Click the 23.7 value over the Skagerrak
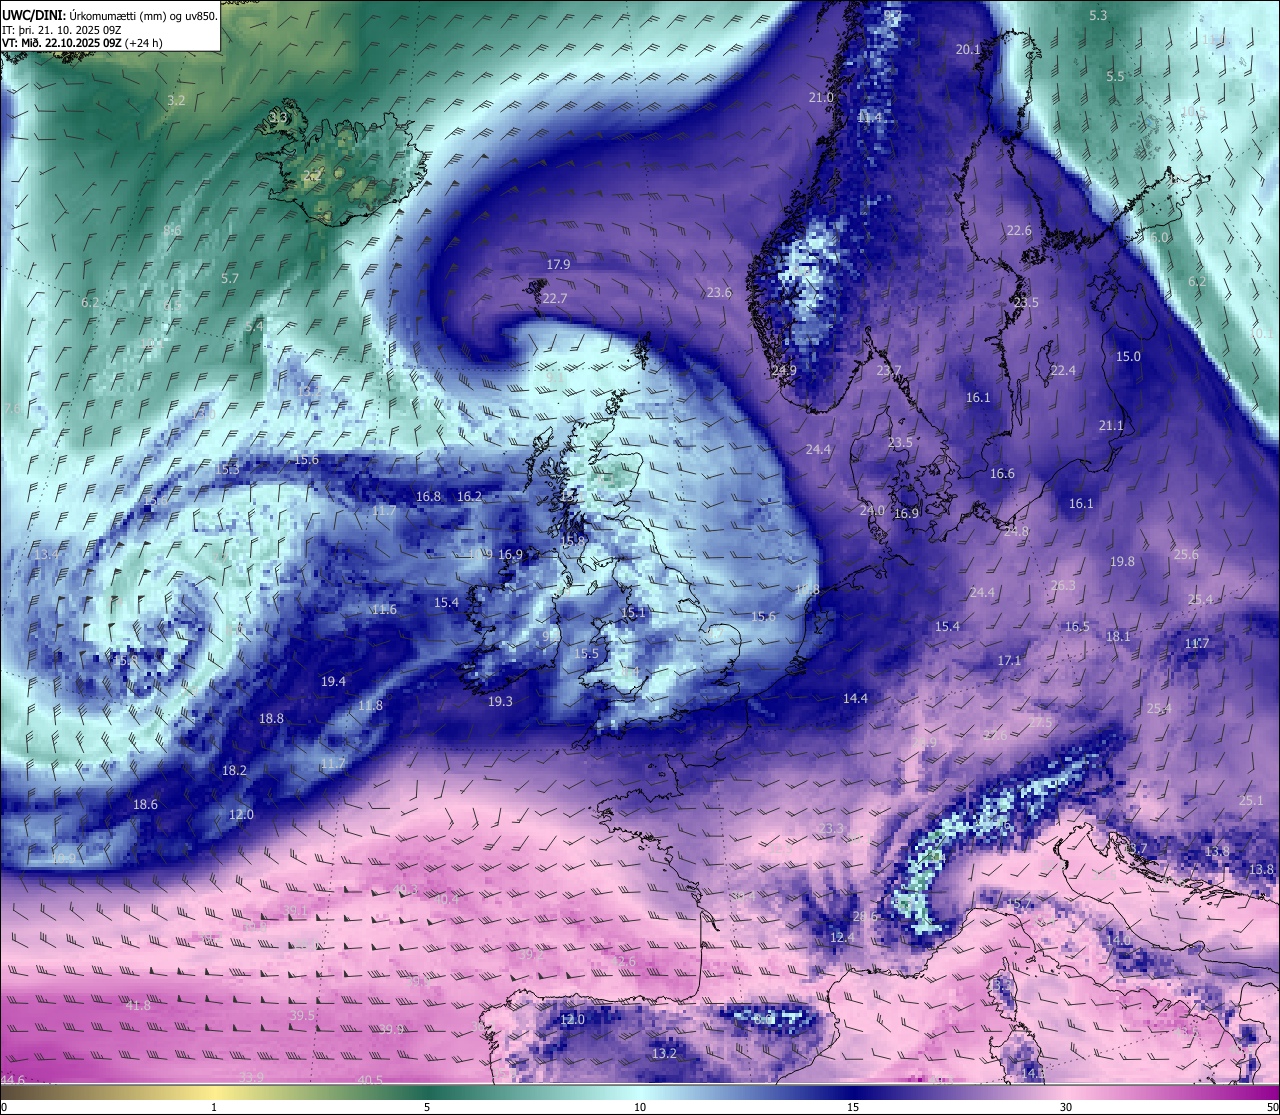 889,370
